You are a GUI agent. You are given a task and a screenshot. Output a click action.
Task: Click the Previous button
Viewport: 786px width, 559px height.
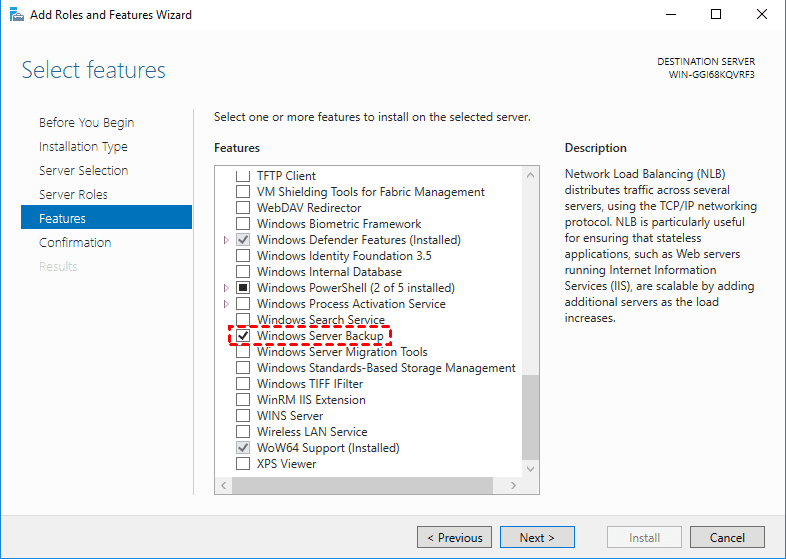[x=454, y=537]
